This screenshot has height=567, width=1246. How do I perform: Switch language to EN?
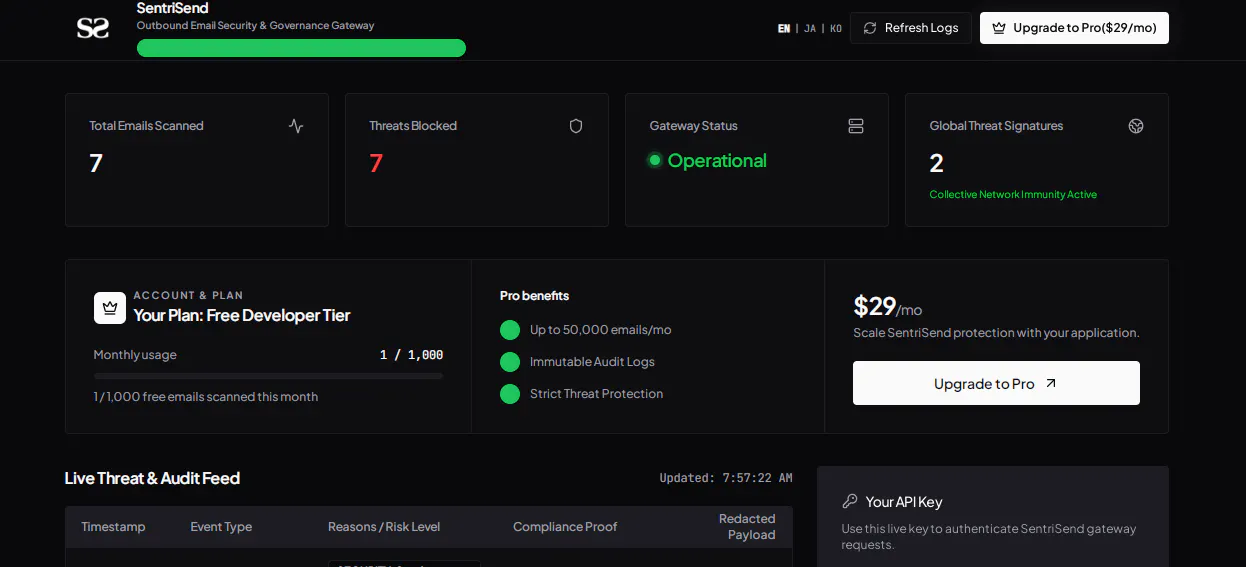point(784,28)
